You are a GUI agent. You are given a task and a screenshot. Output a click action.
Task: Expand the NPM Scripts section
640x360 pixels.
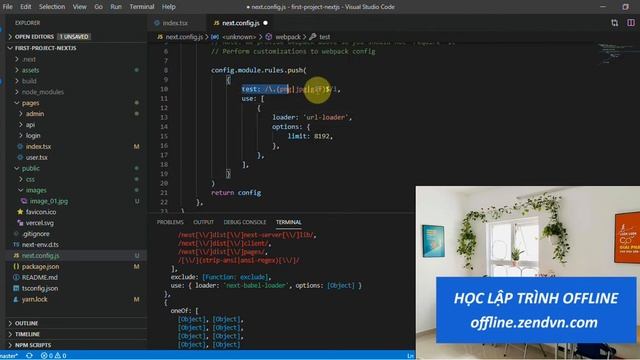click(x=76, y=345)
